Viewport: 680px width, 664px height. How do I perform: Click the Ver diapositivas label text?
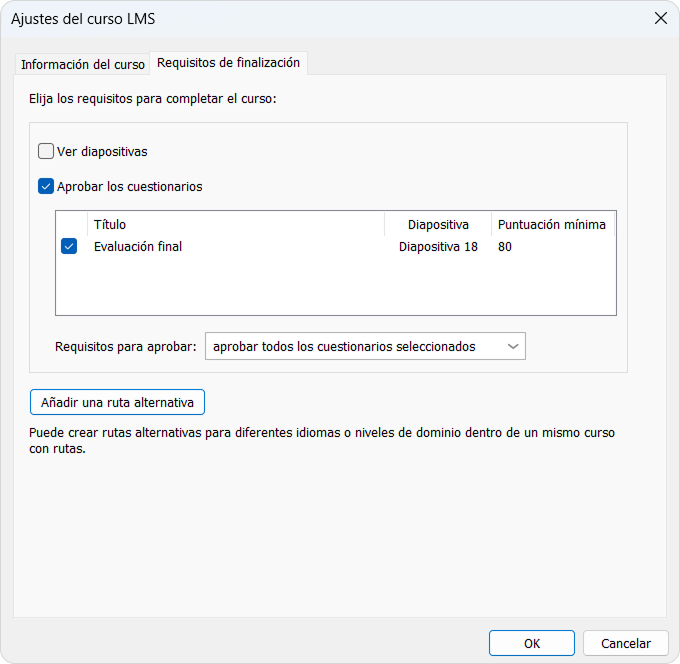pyautogui.click(x=102, y=152)
